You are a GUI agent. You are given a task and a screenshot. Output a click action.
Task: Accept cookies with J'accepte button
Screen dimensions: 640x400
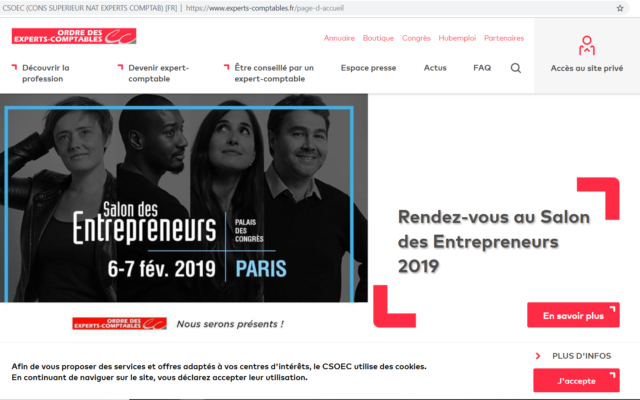point(576,380)
